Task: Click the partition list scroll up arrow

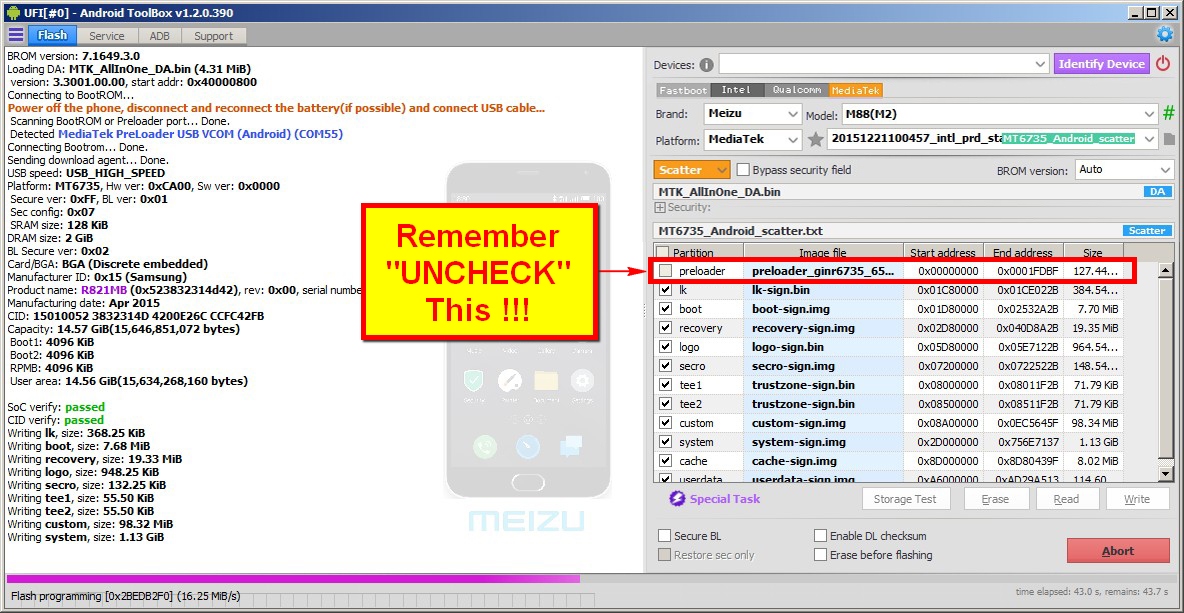Action: (1167, 270)
